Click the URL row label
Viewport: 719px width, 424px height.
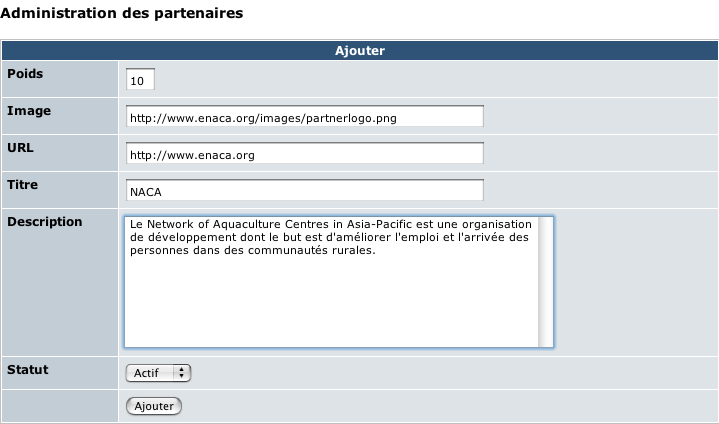20,148
